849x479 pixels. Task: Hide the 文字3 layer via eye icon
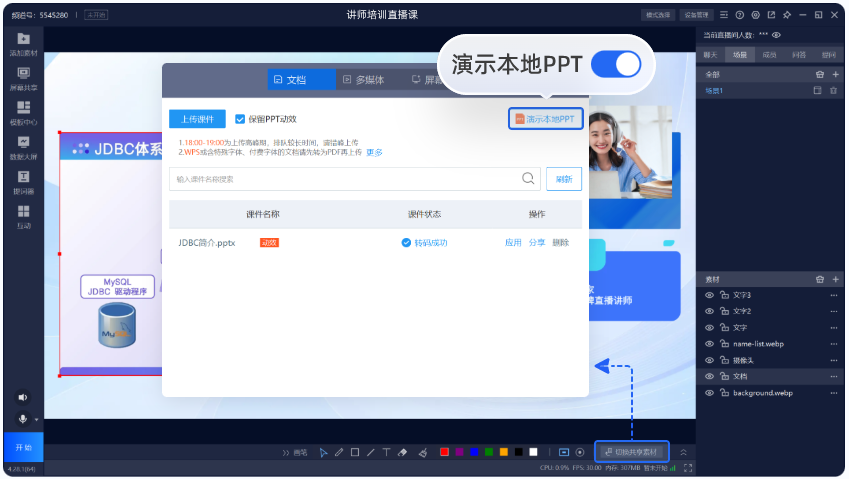point(709,295)
